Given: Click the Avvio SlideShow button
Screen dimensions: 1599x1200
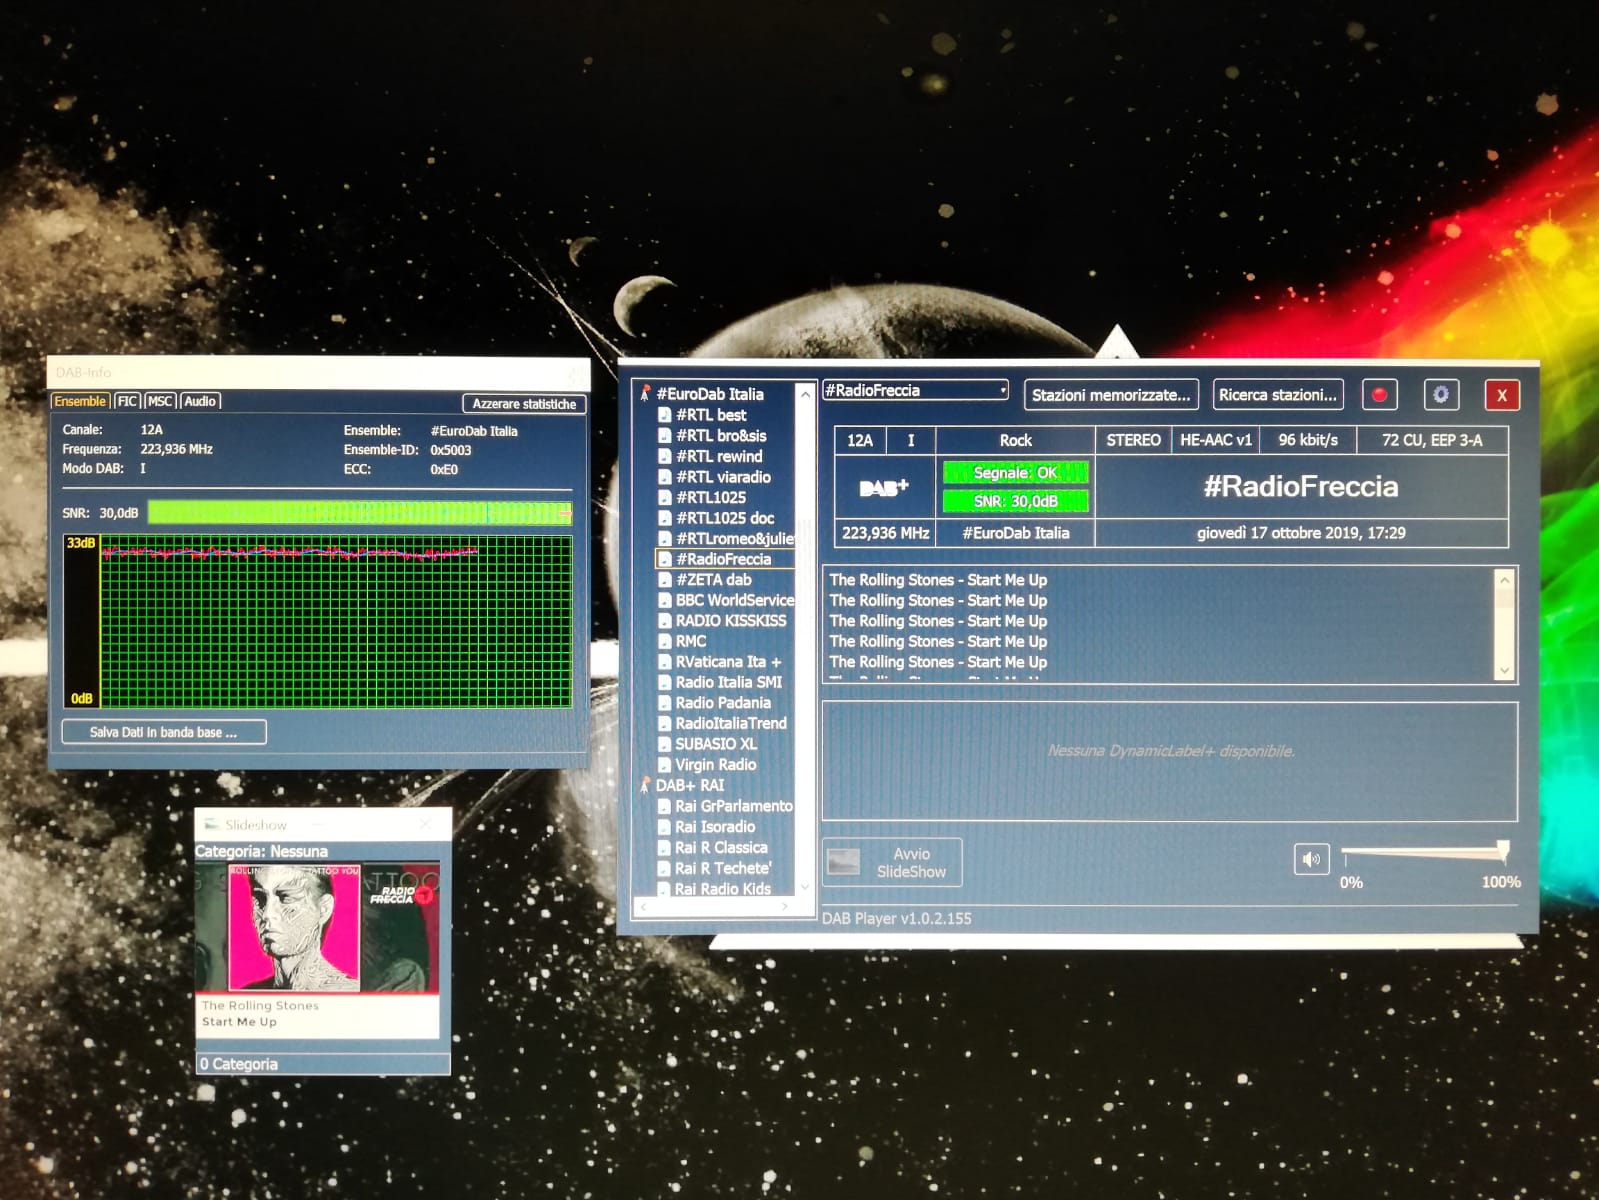Looking at the screenshot, I should (892, 862).
